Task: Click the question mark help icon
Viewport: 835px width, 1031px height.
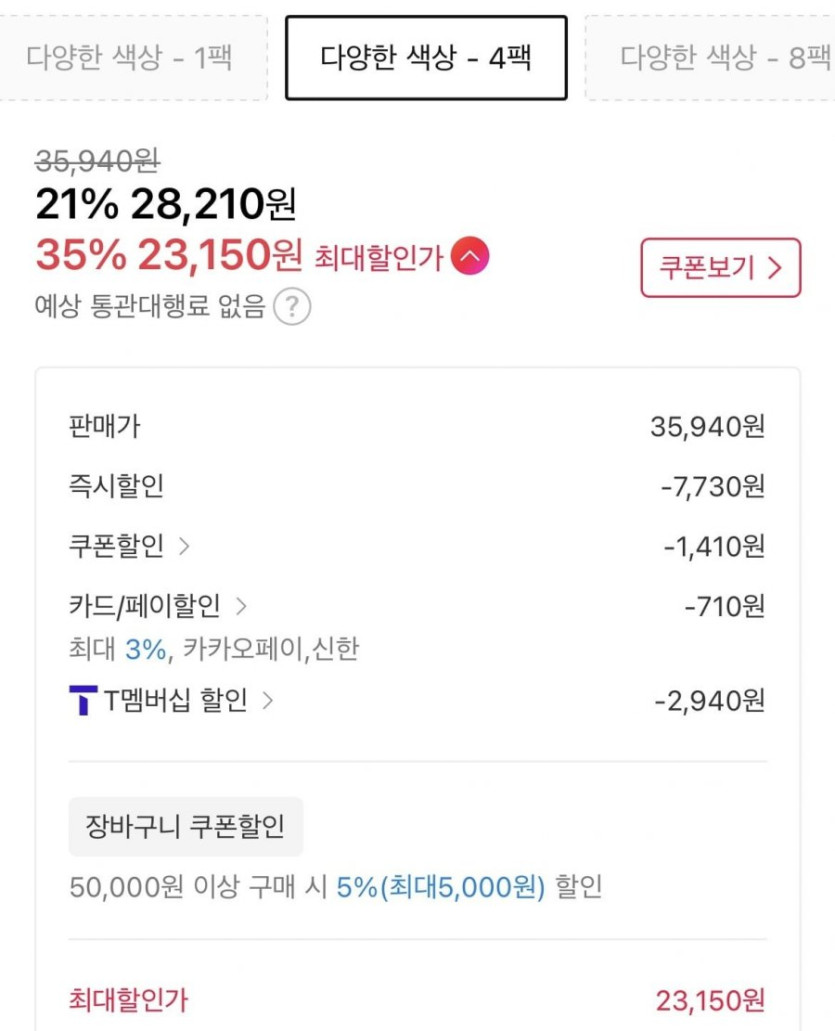Action: 292,307
